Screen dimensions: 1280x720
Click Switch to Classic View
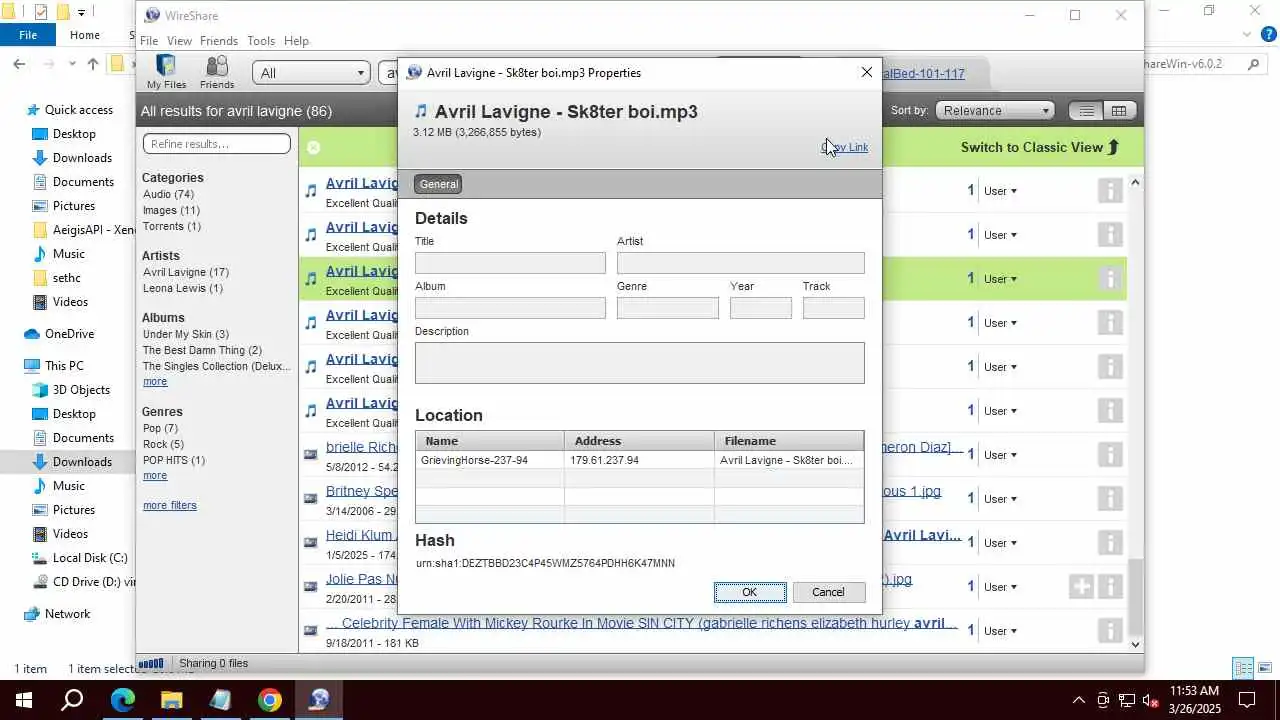[x=1040, y=147]
